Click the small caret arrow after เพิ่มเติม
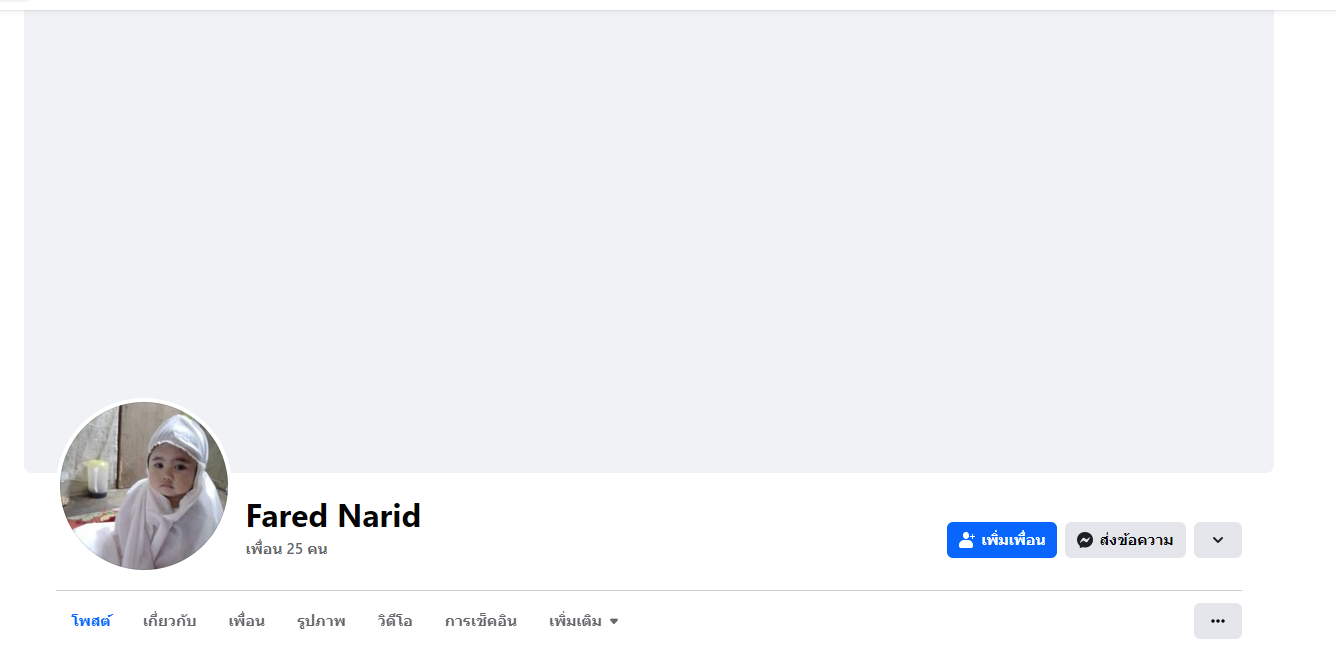 click(614, 622)
